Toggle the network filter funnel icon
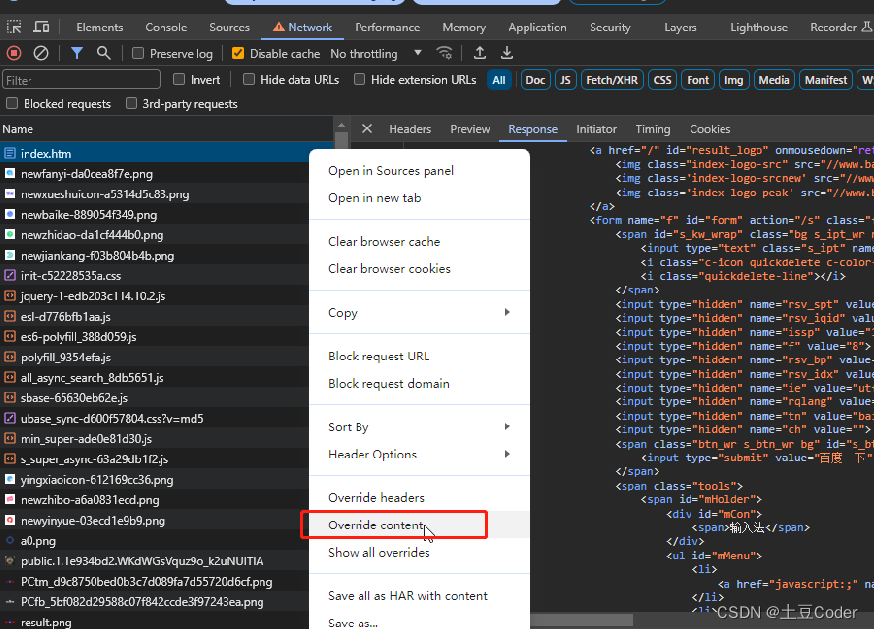The width and height of the screenshot is (874, 629). [77, 53]
